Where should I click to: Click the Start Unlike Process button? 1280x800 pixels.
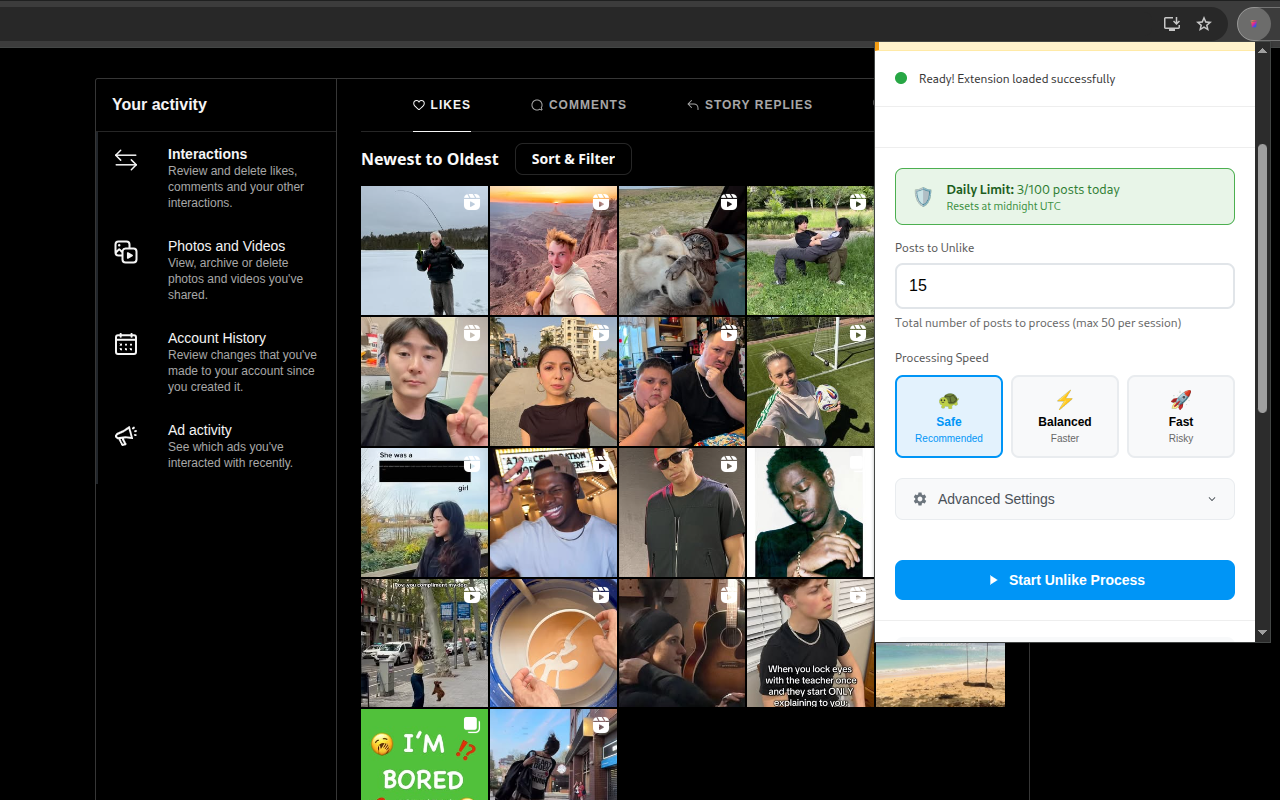point(1065,580)
